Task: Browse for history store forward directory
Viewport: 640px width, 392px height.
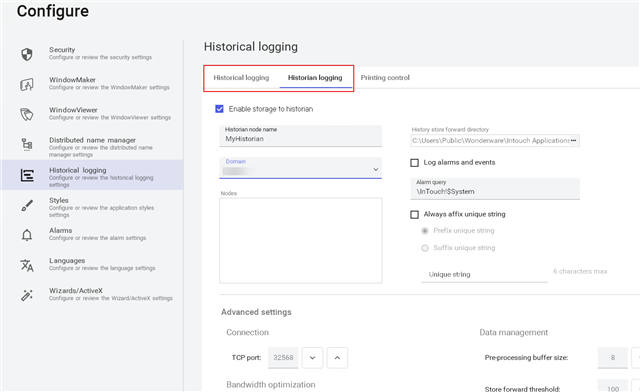Action: pyautogui.click(x=573, y=140)
